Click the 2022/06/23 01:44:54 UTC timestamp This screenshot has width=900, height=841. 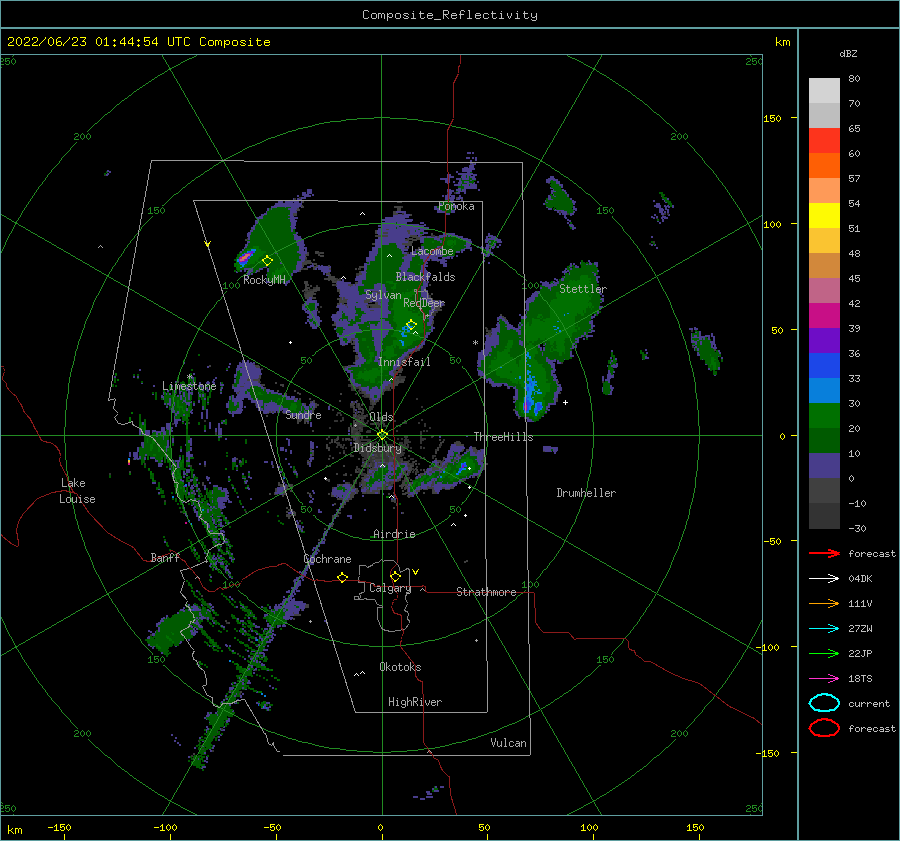click(x=99, y=42)
